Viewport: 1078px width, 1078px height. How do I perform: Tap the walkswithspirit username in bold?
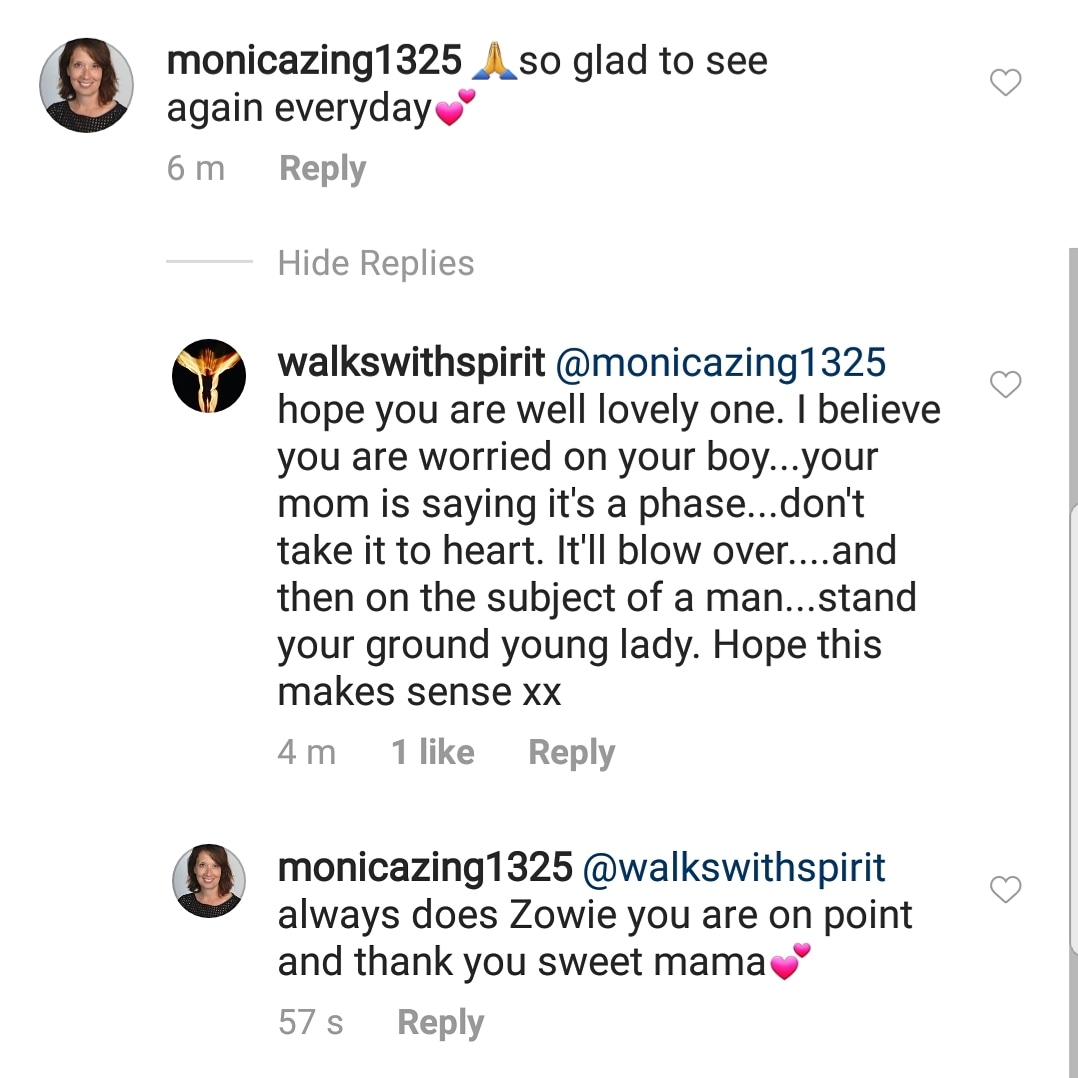tap(411, 362)
